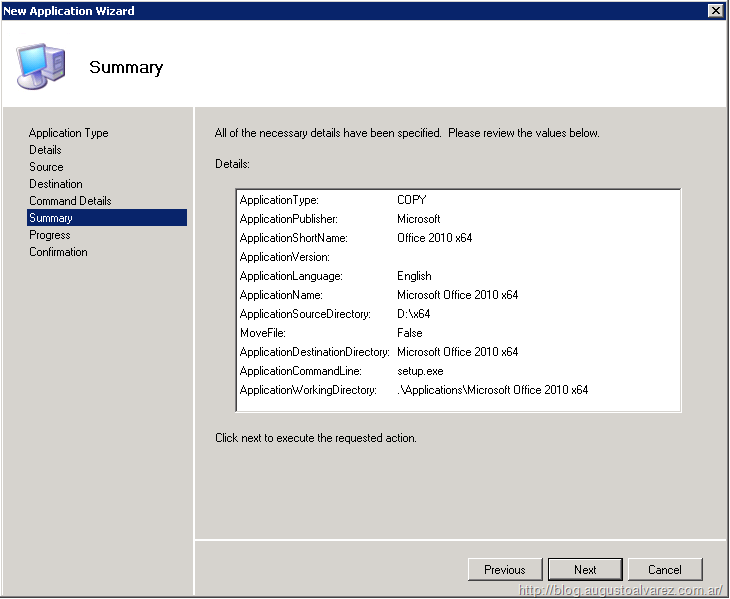Screen dimensions: 730x599
Task: Click the ApplicationWorkingDirectory path value
Action: click(492, 390)
